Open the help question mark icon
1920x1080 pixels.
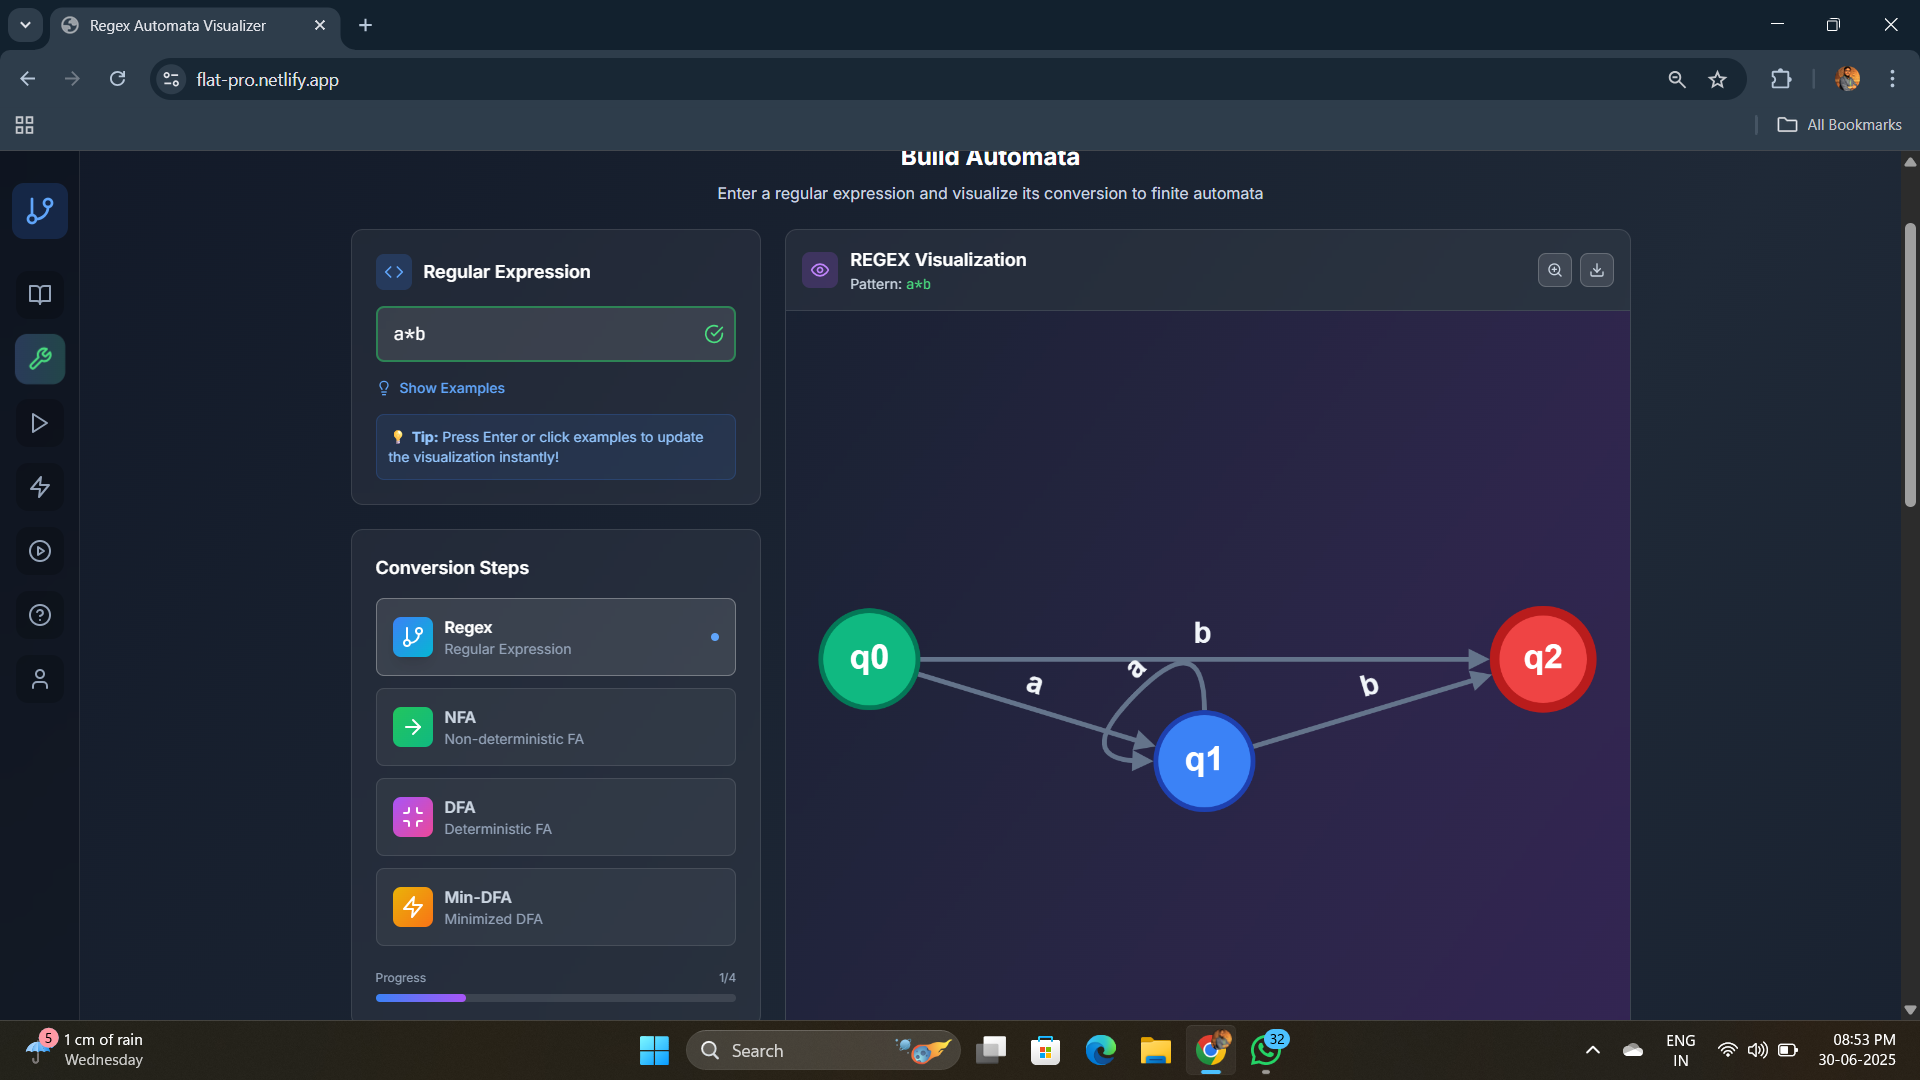click(40, 615)
